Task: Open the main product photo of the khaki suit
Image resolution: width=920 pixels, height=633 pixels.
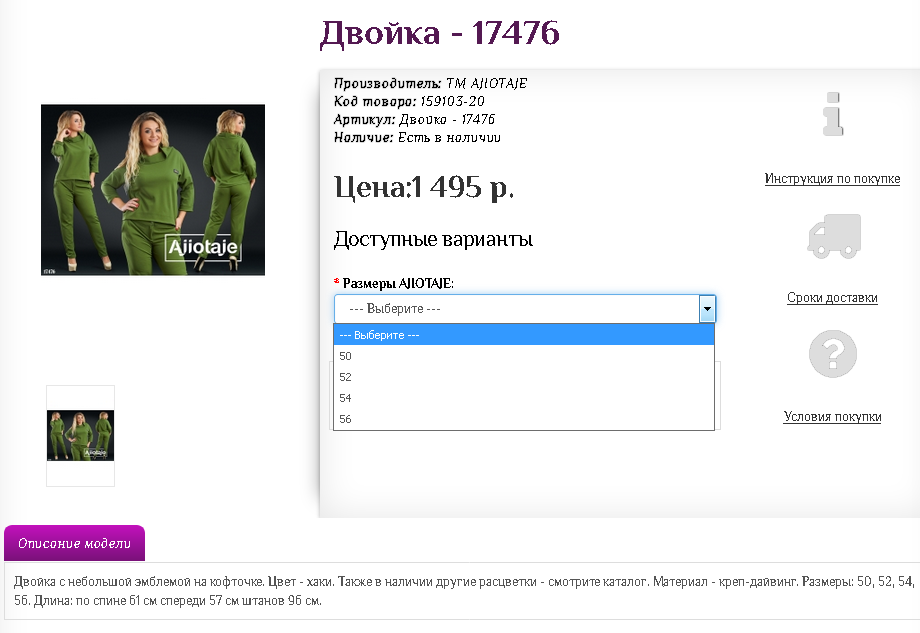Action: pos(152,189)
